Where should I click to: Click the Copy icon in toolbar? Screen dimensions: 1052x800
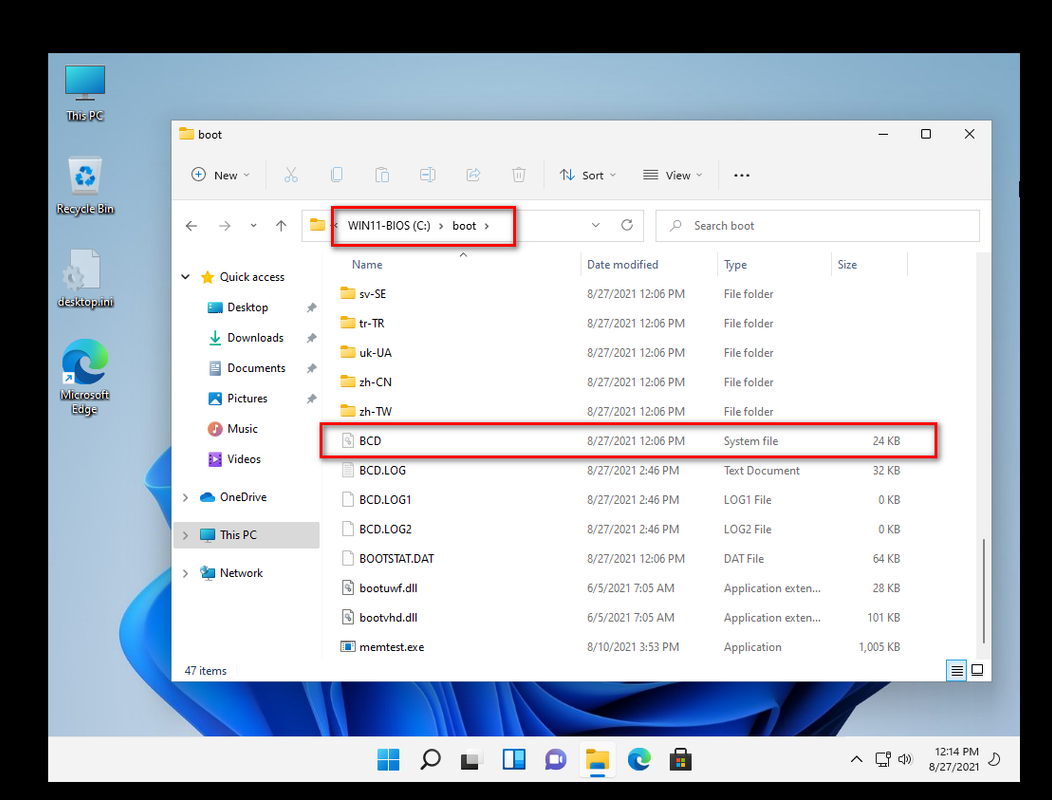[x=337, y=175]
